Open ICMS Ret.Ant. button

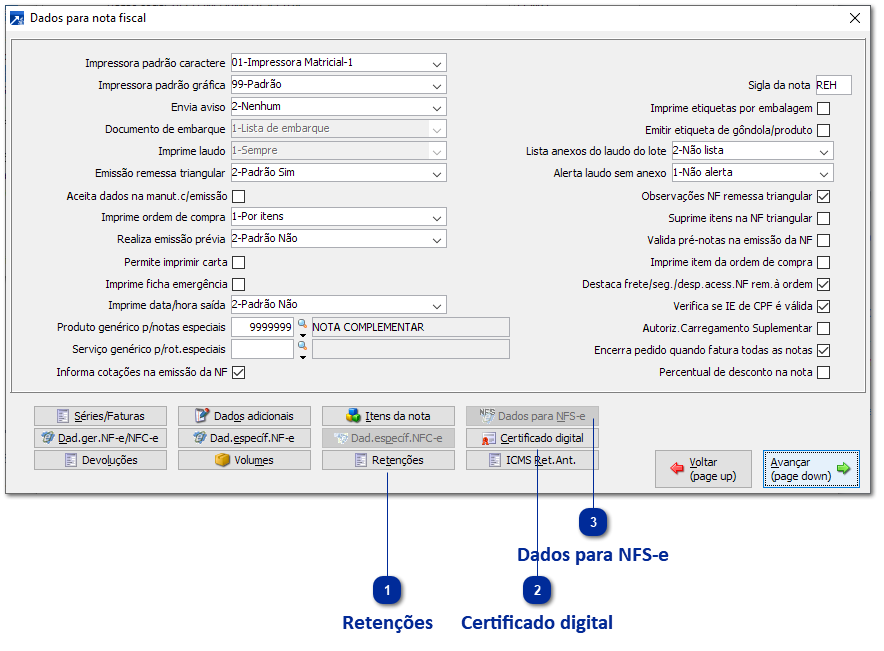tap(532, 460)
